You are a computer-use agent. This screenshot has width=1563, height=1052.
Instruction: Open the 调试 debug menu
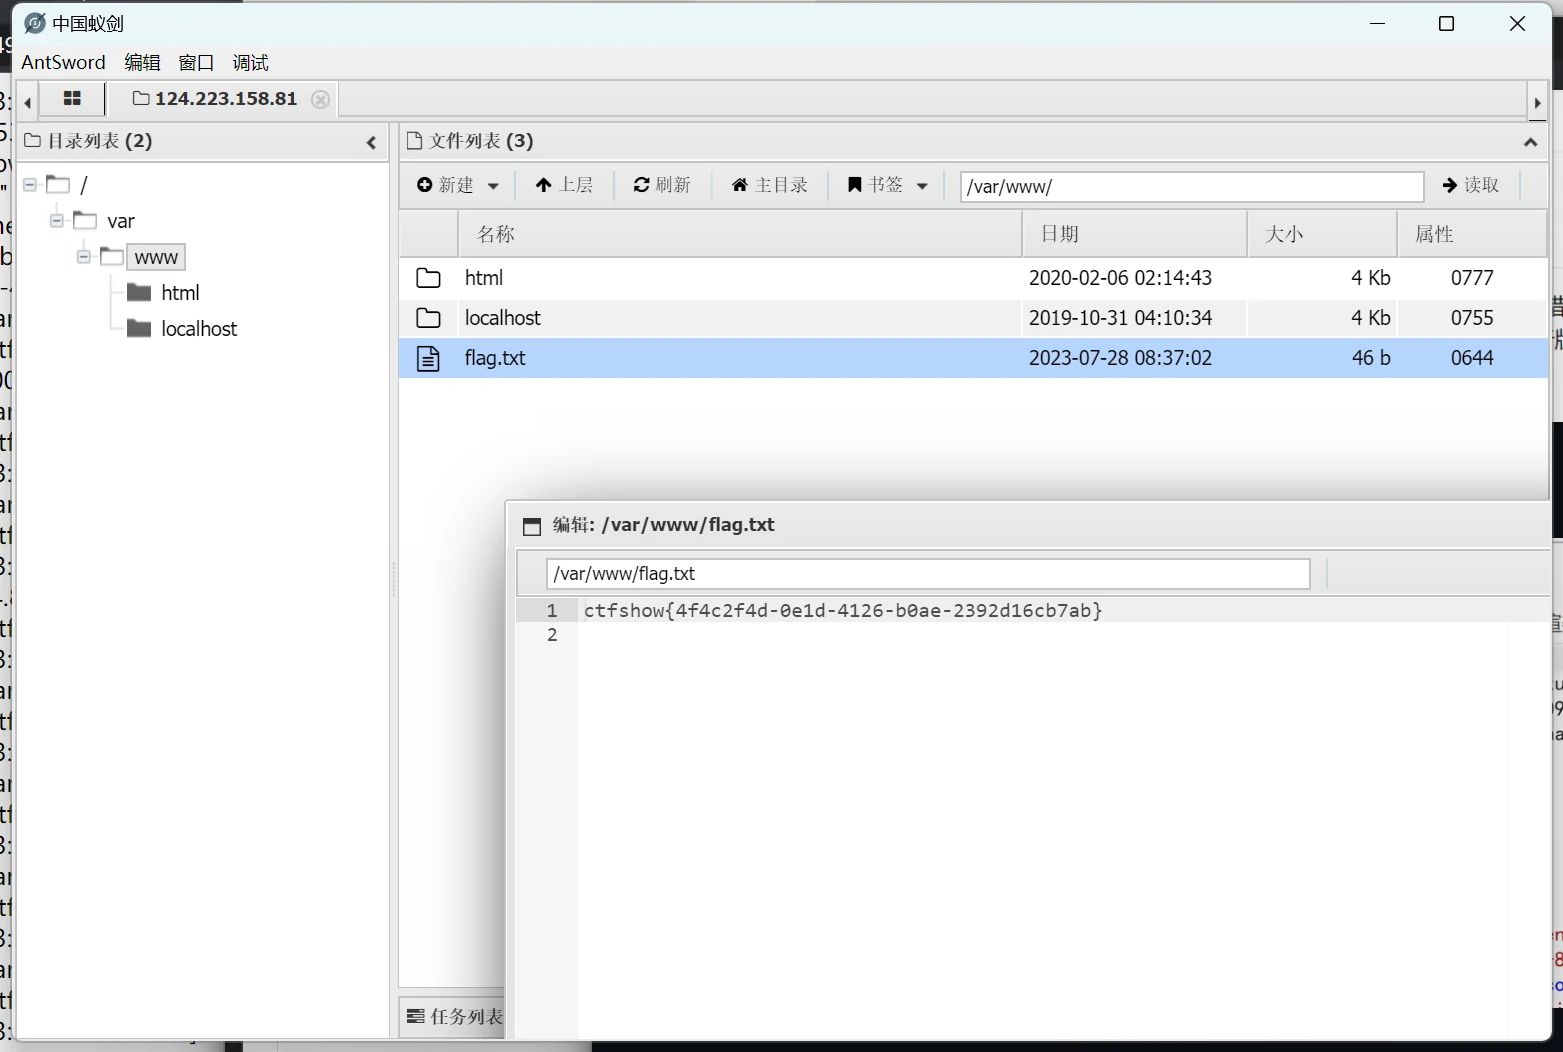coord(250,63)
